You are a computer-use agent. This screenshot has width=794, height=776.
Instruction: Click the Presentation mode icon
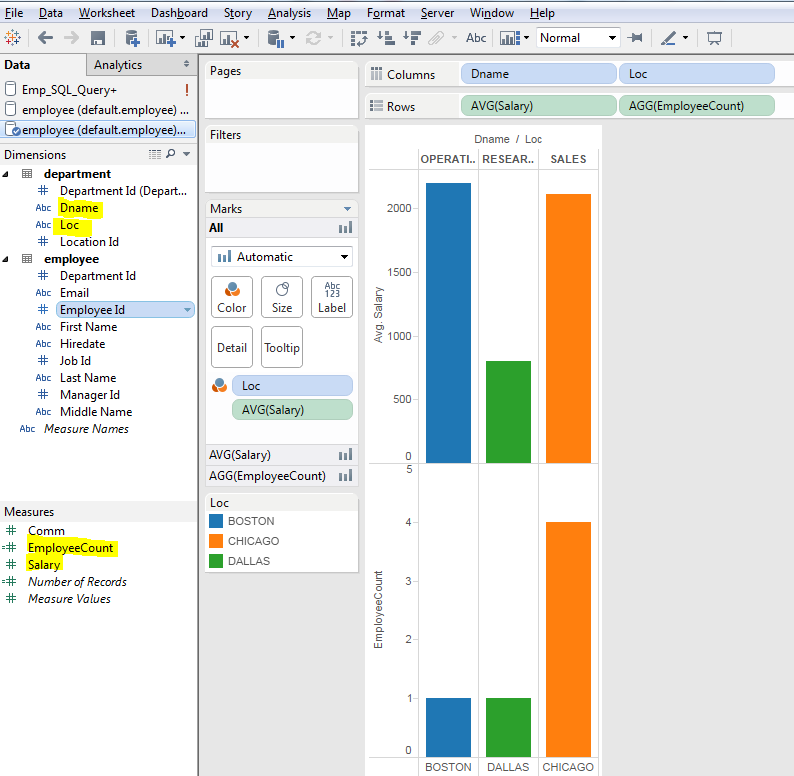(x=714, y=38)
